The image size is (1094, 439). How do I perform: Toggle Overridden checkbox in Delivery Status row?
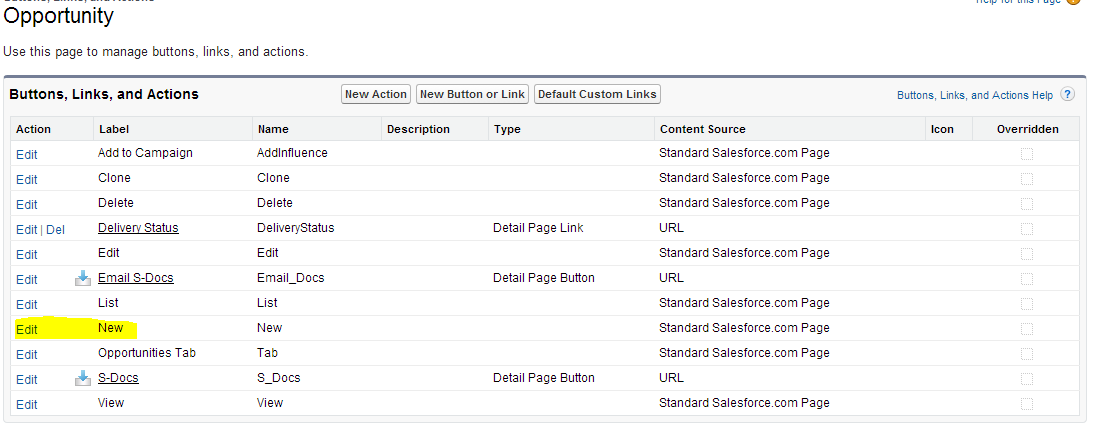coord(1027,229)
